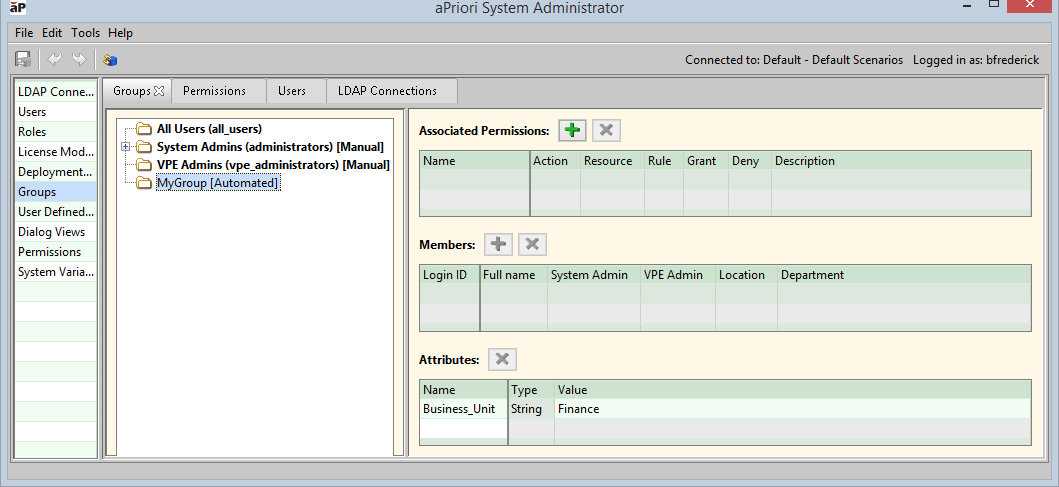Click the Undo arrow icon

(x=56, y=60)
